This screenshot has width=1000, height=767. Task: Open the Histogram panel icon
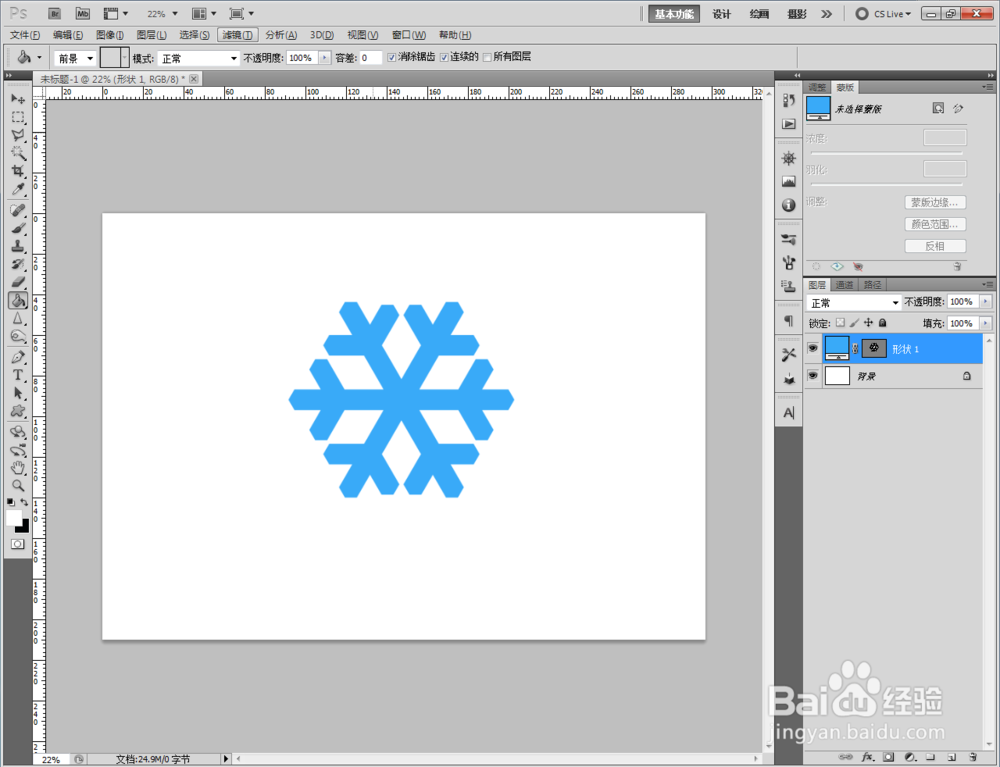pos(789,182)
